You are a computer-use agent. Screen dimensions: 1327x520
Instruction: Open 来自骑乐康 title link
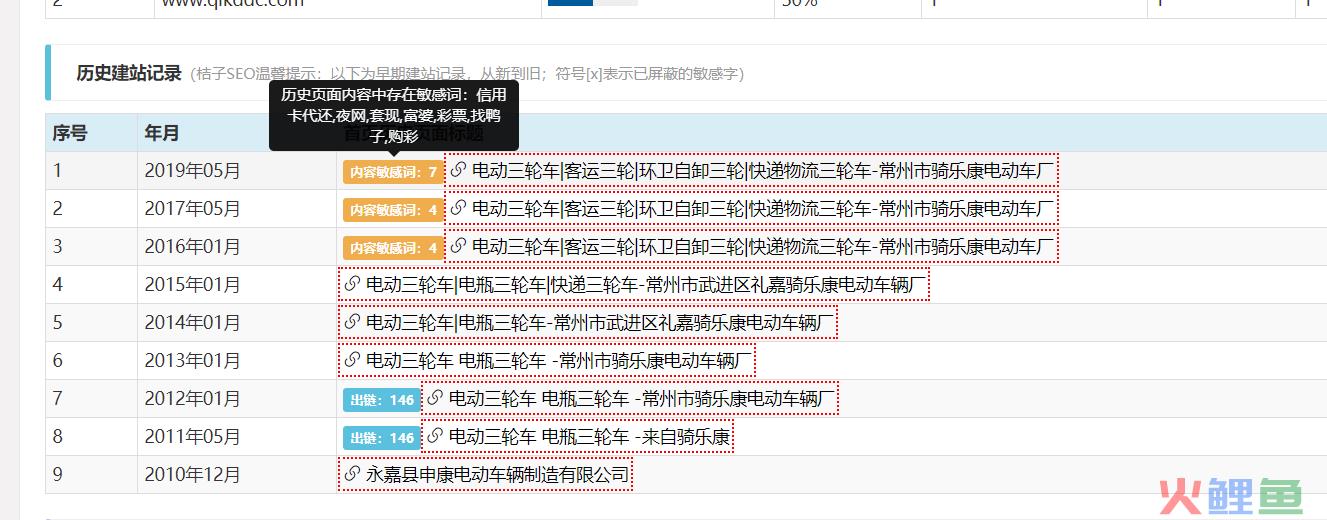click(590, 437)
